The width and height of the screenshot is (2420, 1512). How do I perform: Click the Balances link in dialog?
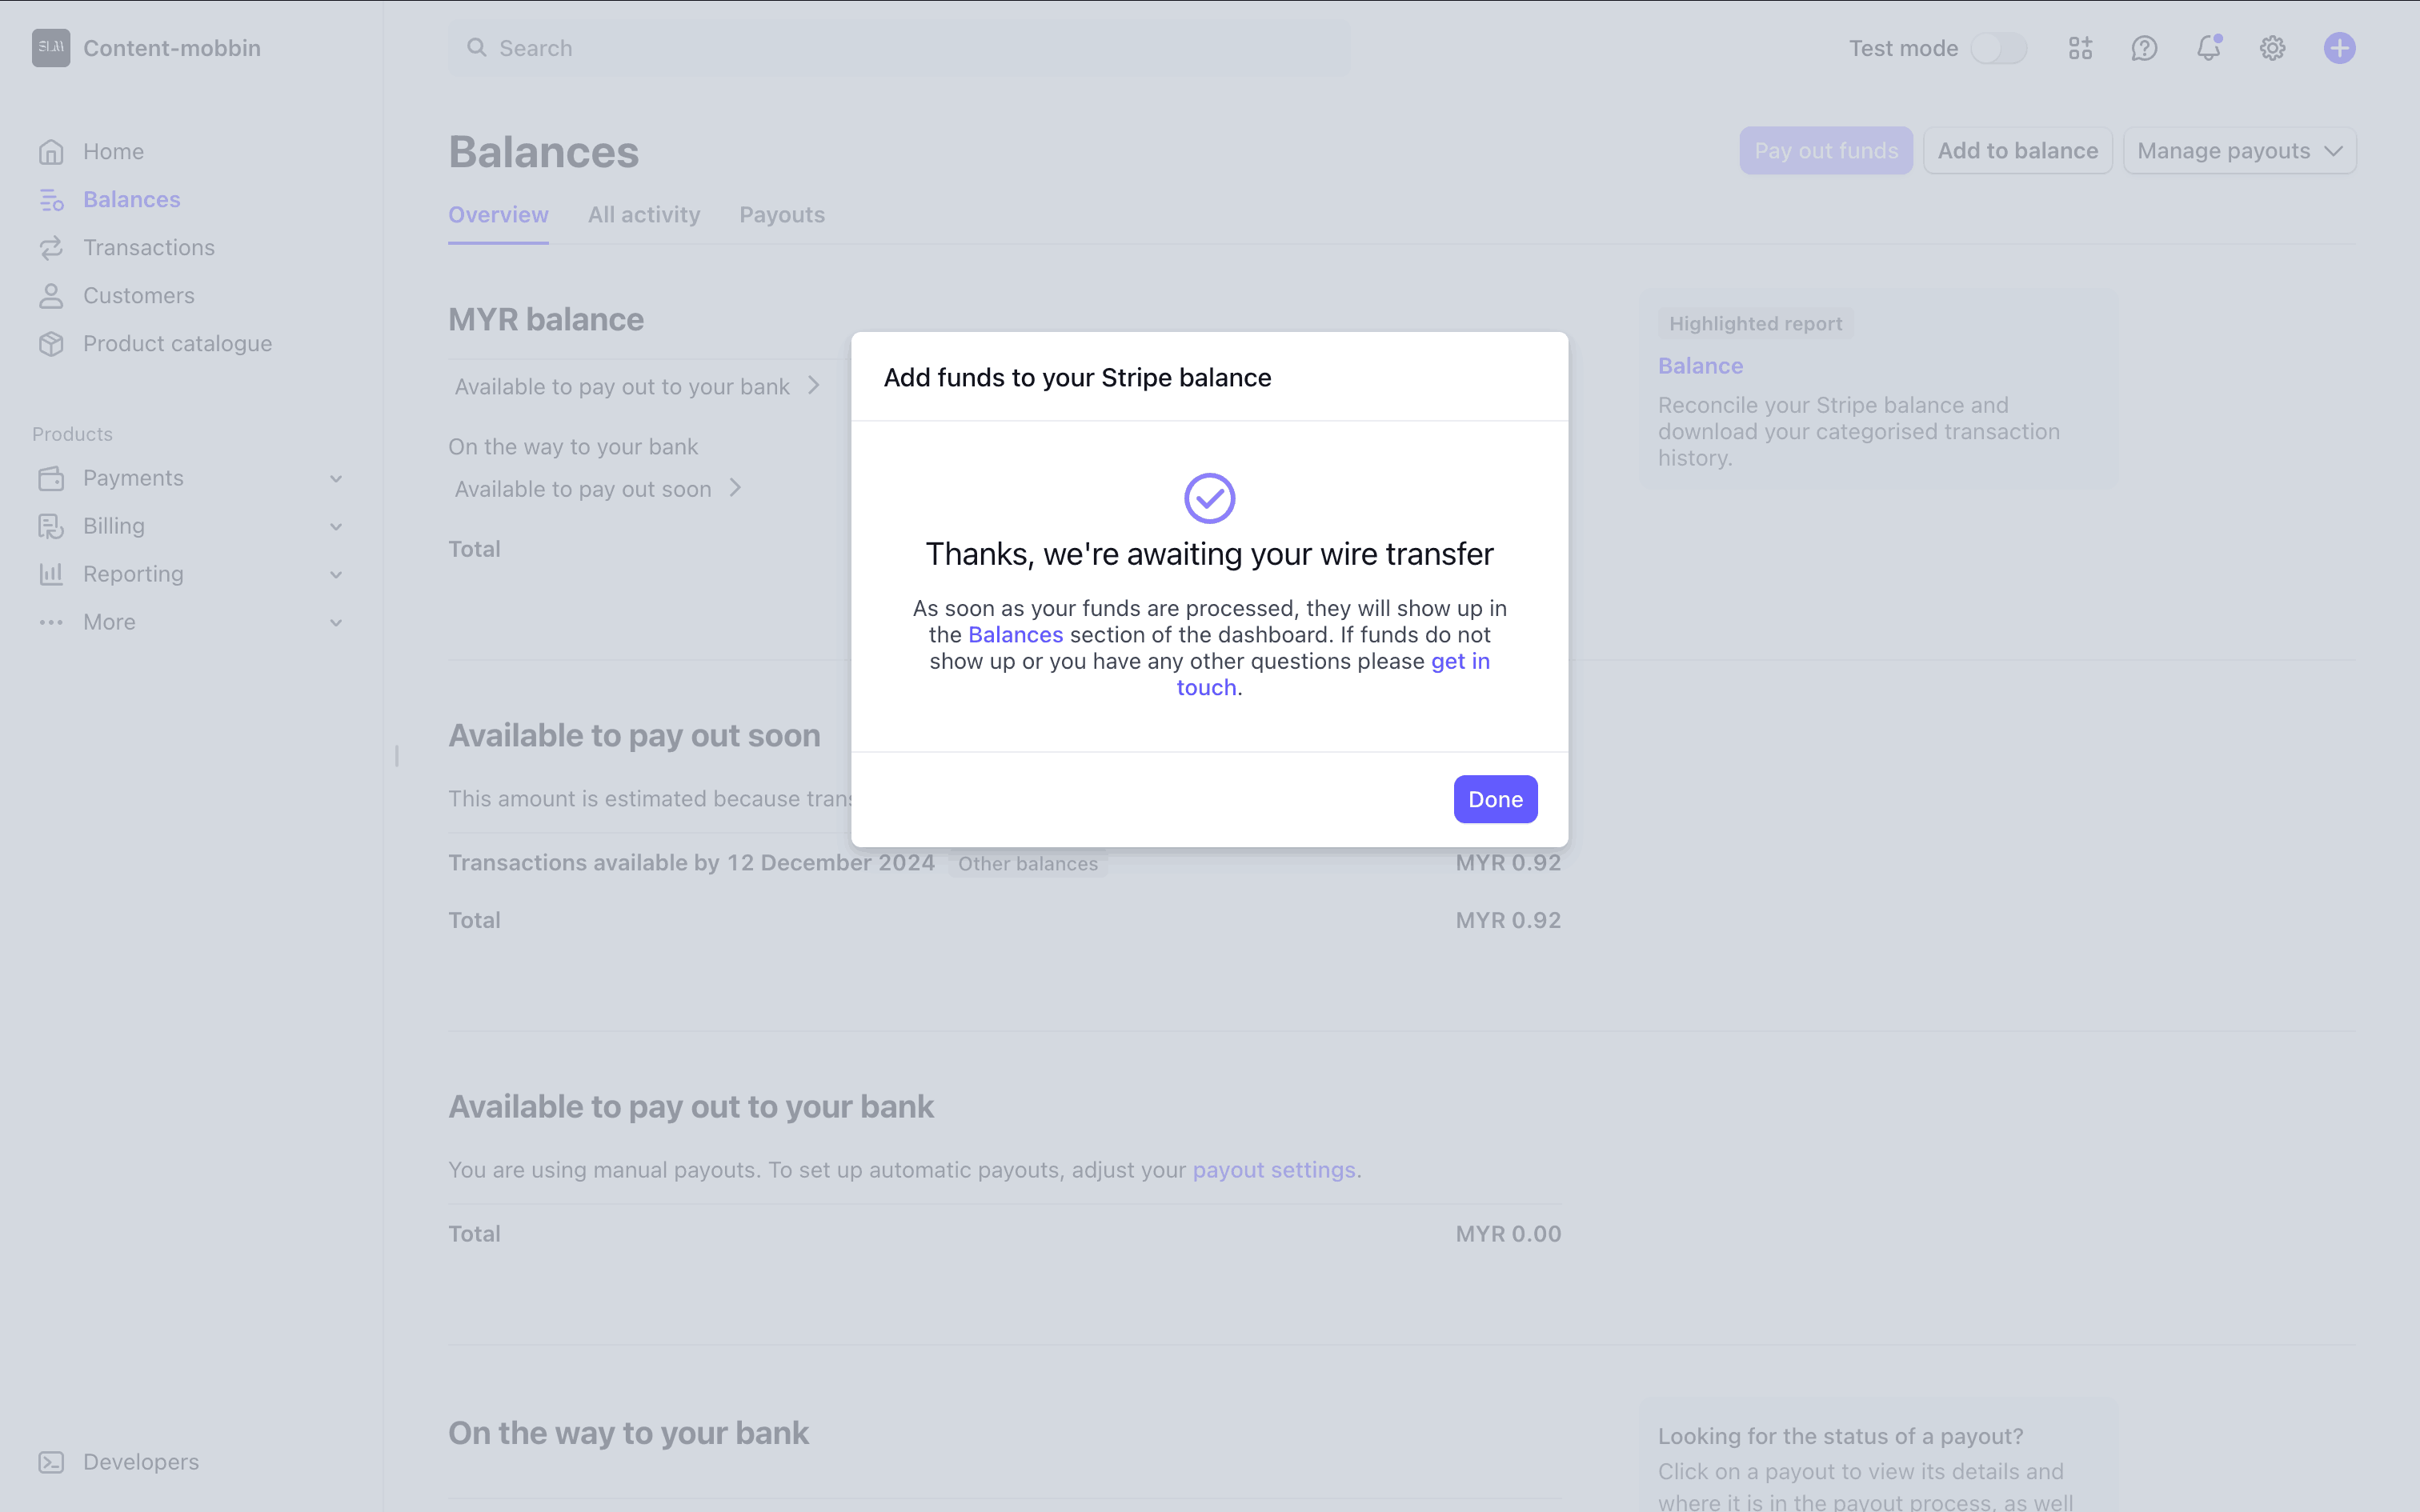coord(1015,635)
